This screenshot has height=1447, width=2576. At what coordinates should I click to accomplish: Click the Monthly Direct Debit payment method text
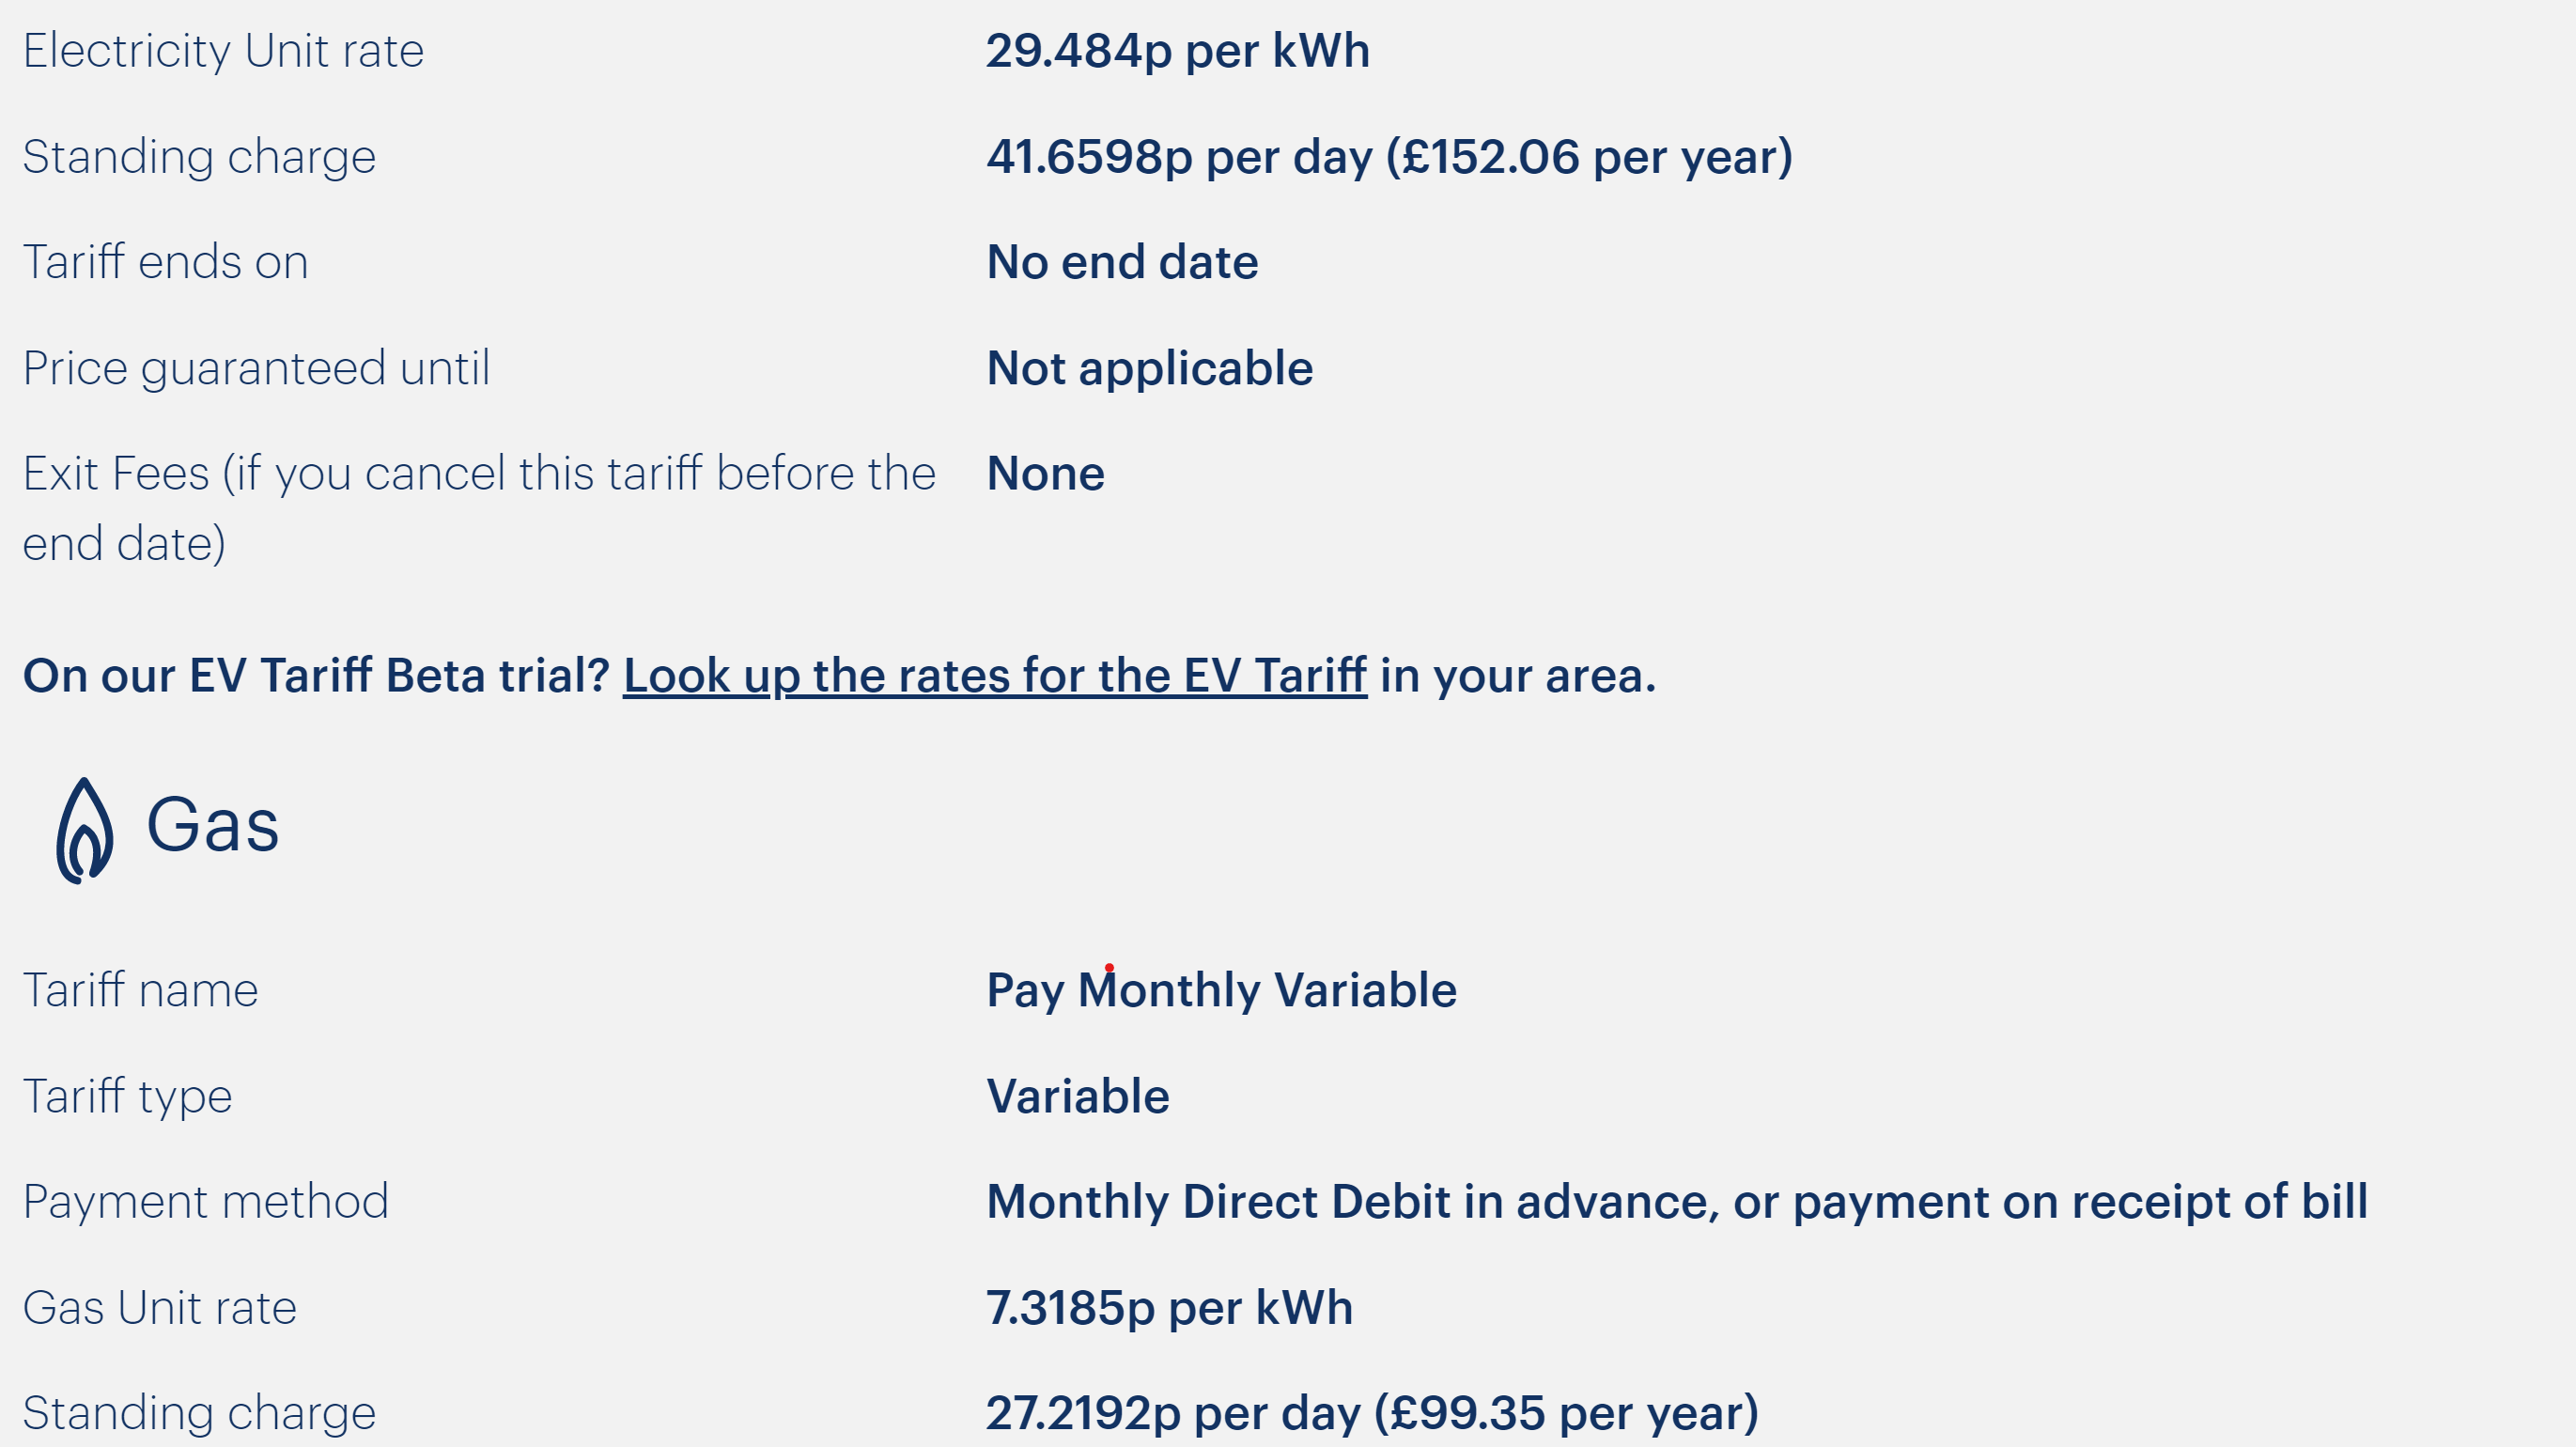point(1677,1202)
